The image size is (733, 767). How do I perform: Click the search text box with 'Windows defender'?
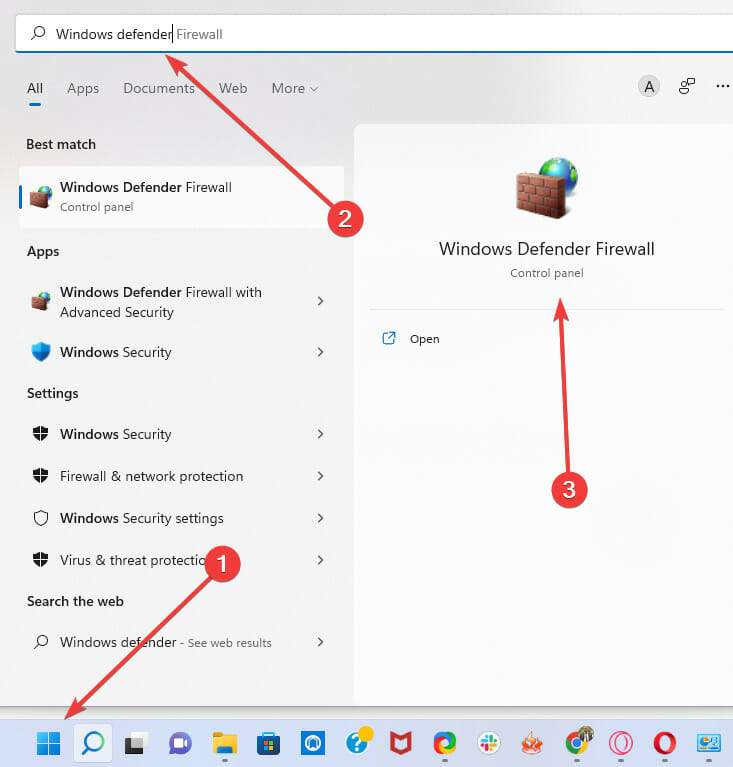(374, 33)
